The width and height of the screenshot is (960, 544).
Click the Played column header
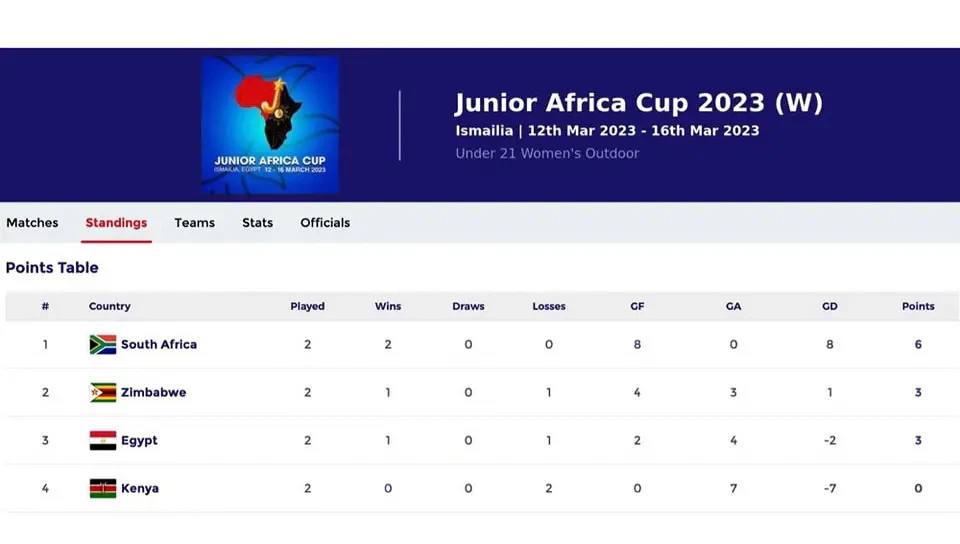[307, 306]
